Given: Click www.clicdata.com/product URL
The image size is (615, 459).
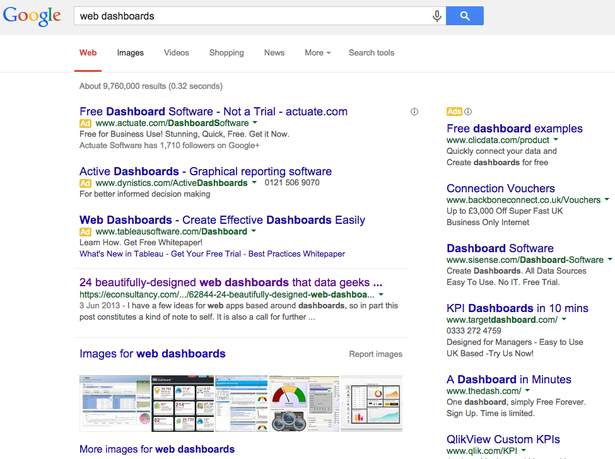Looking at the screenshot, I should (498, 140).
